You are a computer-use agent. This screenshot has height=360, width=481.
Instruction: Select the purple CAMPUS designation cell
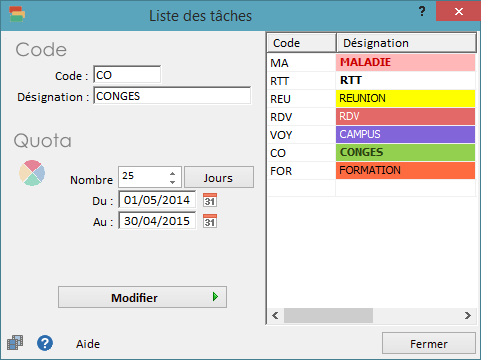[405, 134]
